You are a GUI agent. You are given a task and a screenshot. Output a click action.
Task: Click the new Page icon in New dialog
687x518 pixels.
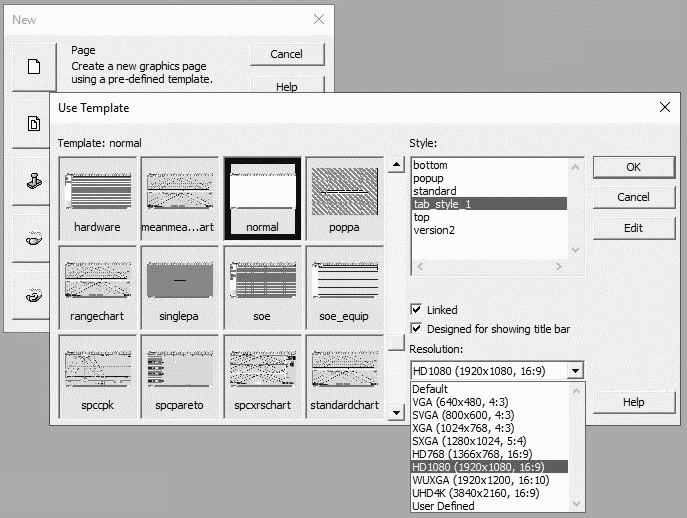click(34, 67)
